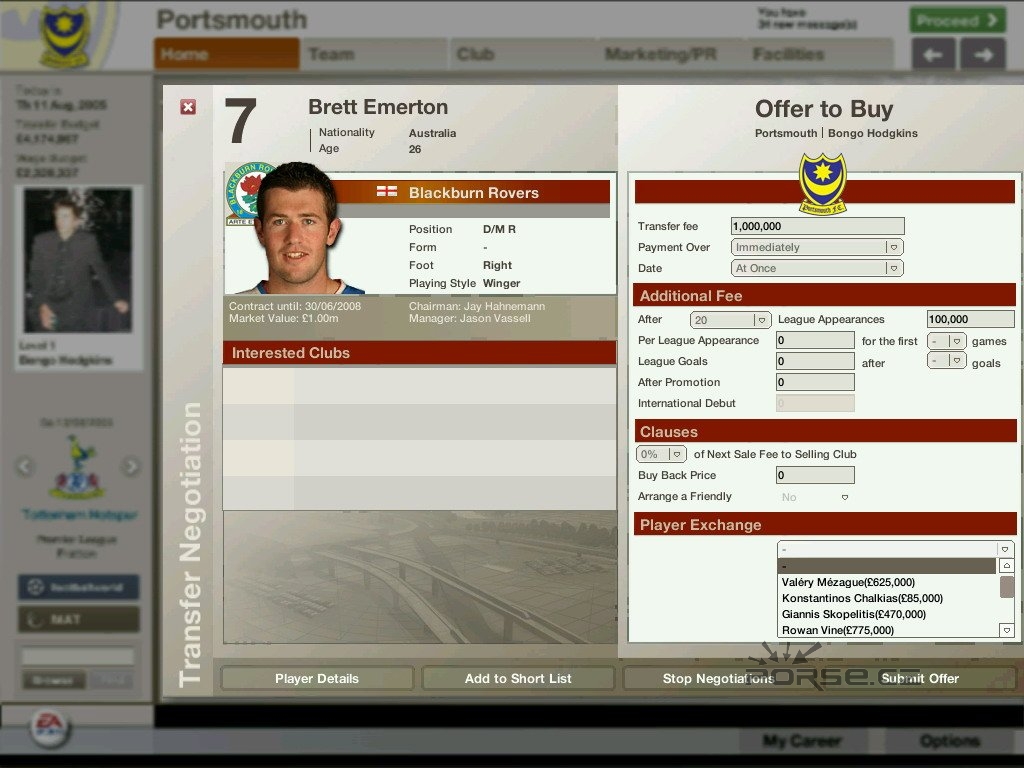The width and height of the screenshot is (1024, 768).
Task: Click the Transfer fee input field
Action: [x=817, y=227]
